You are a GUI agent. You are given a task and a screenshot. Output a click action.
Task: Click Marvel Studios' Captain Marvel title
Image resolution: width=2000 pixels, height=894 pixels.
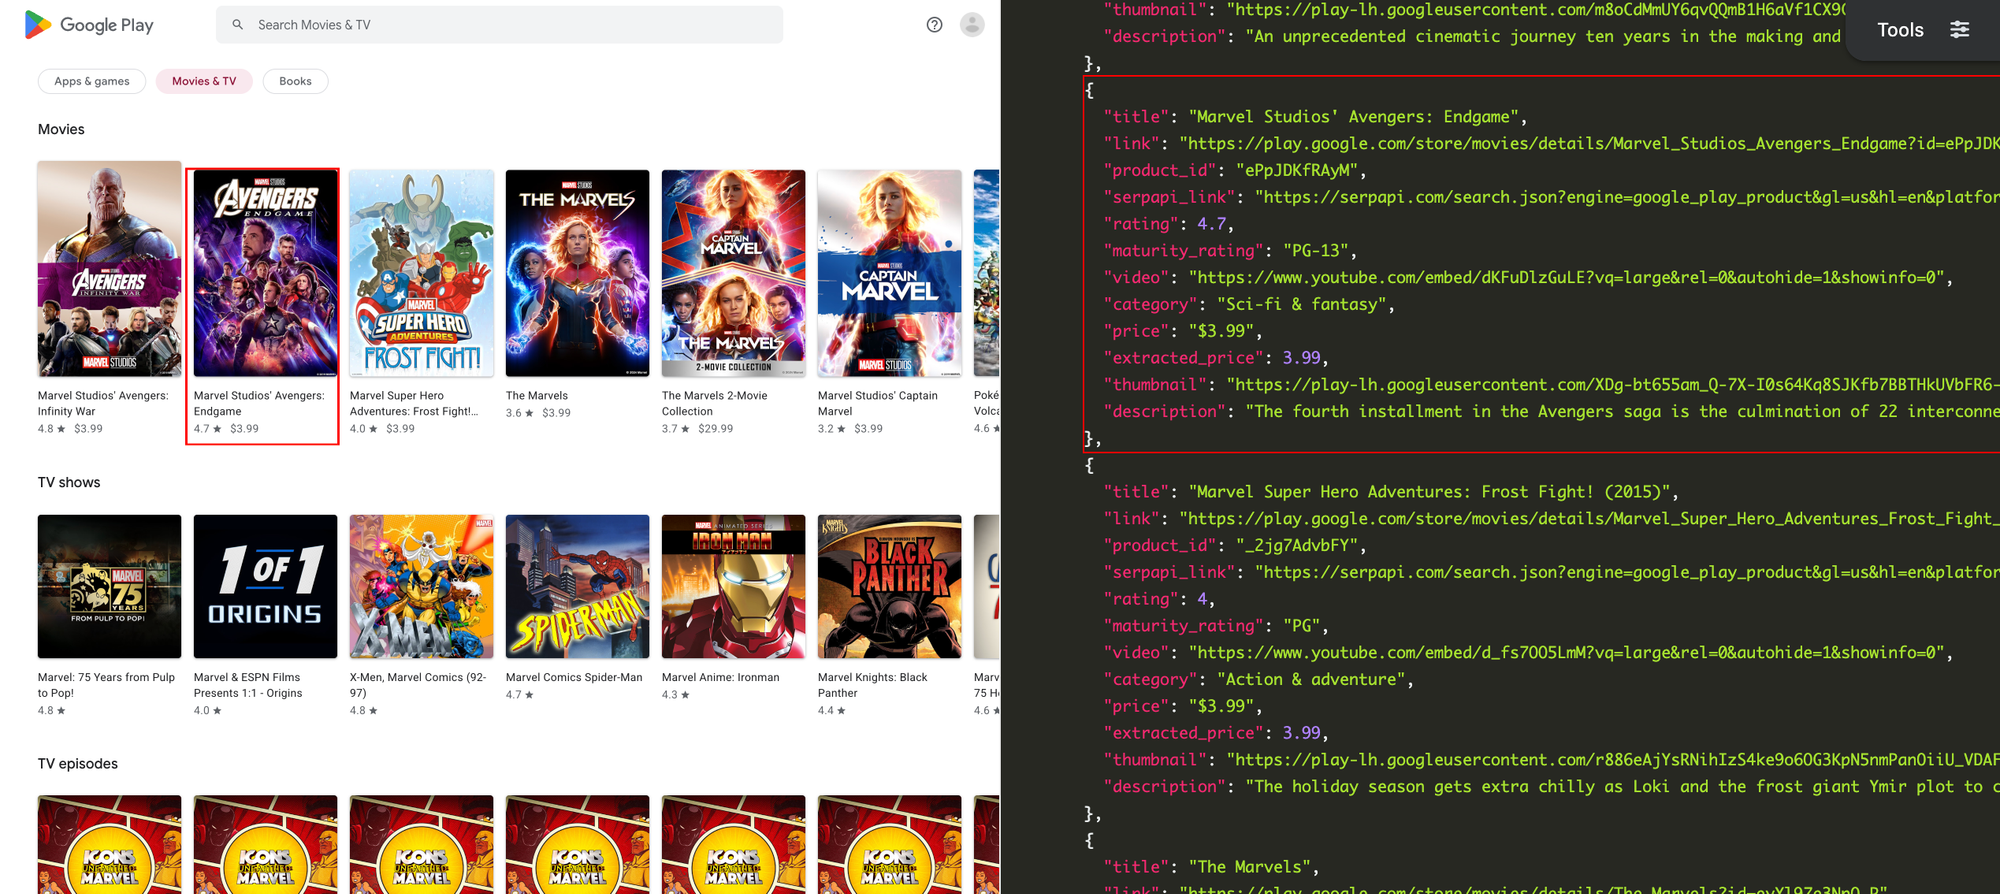[878, 403]
